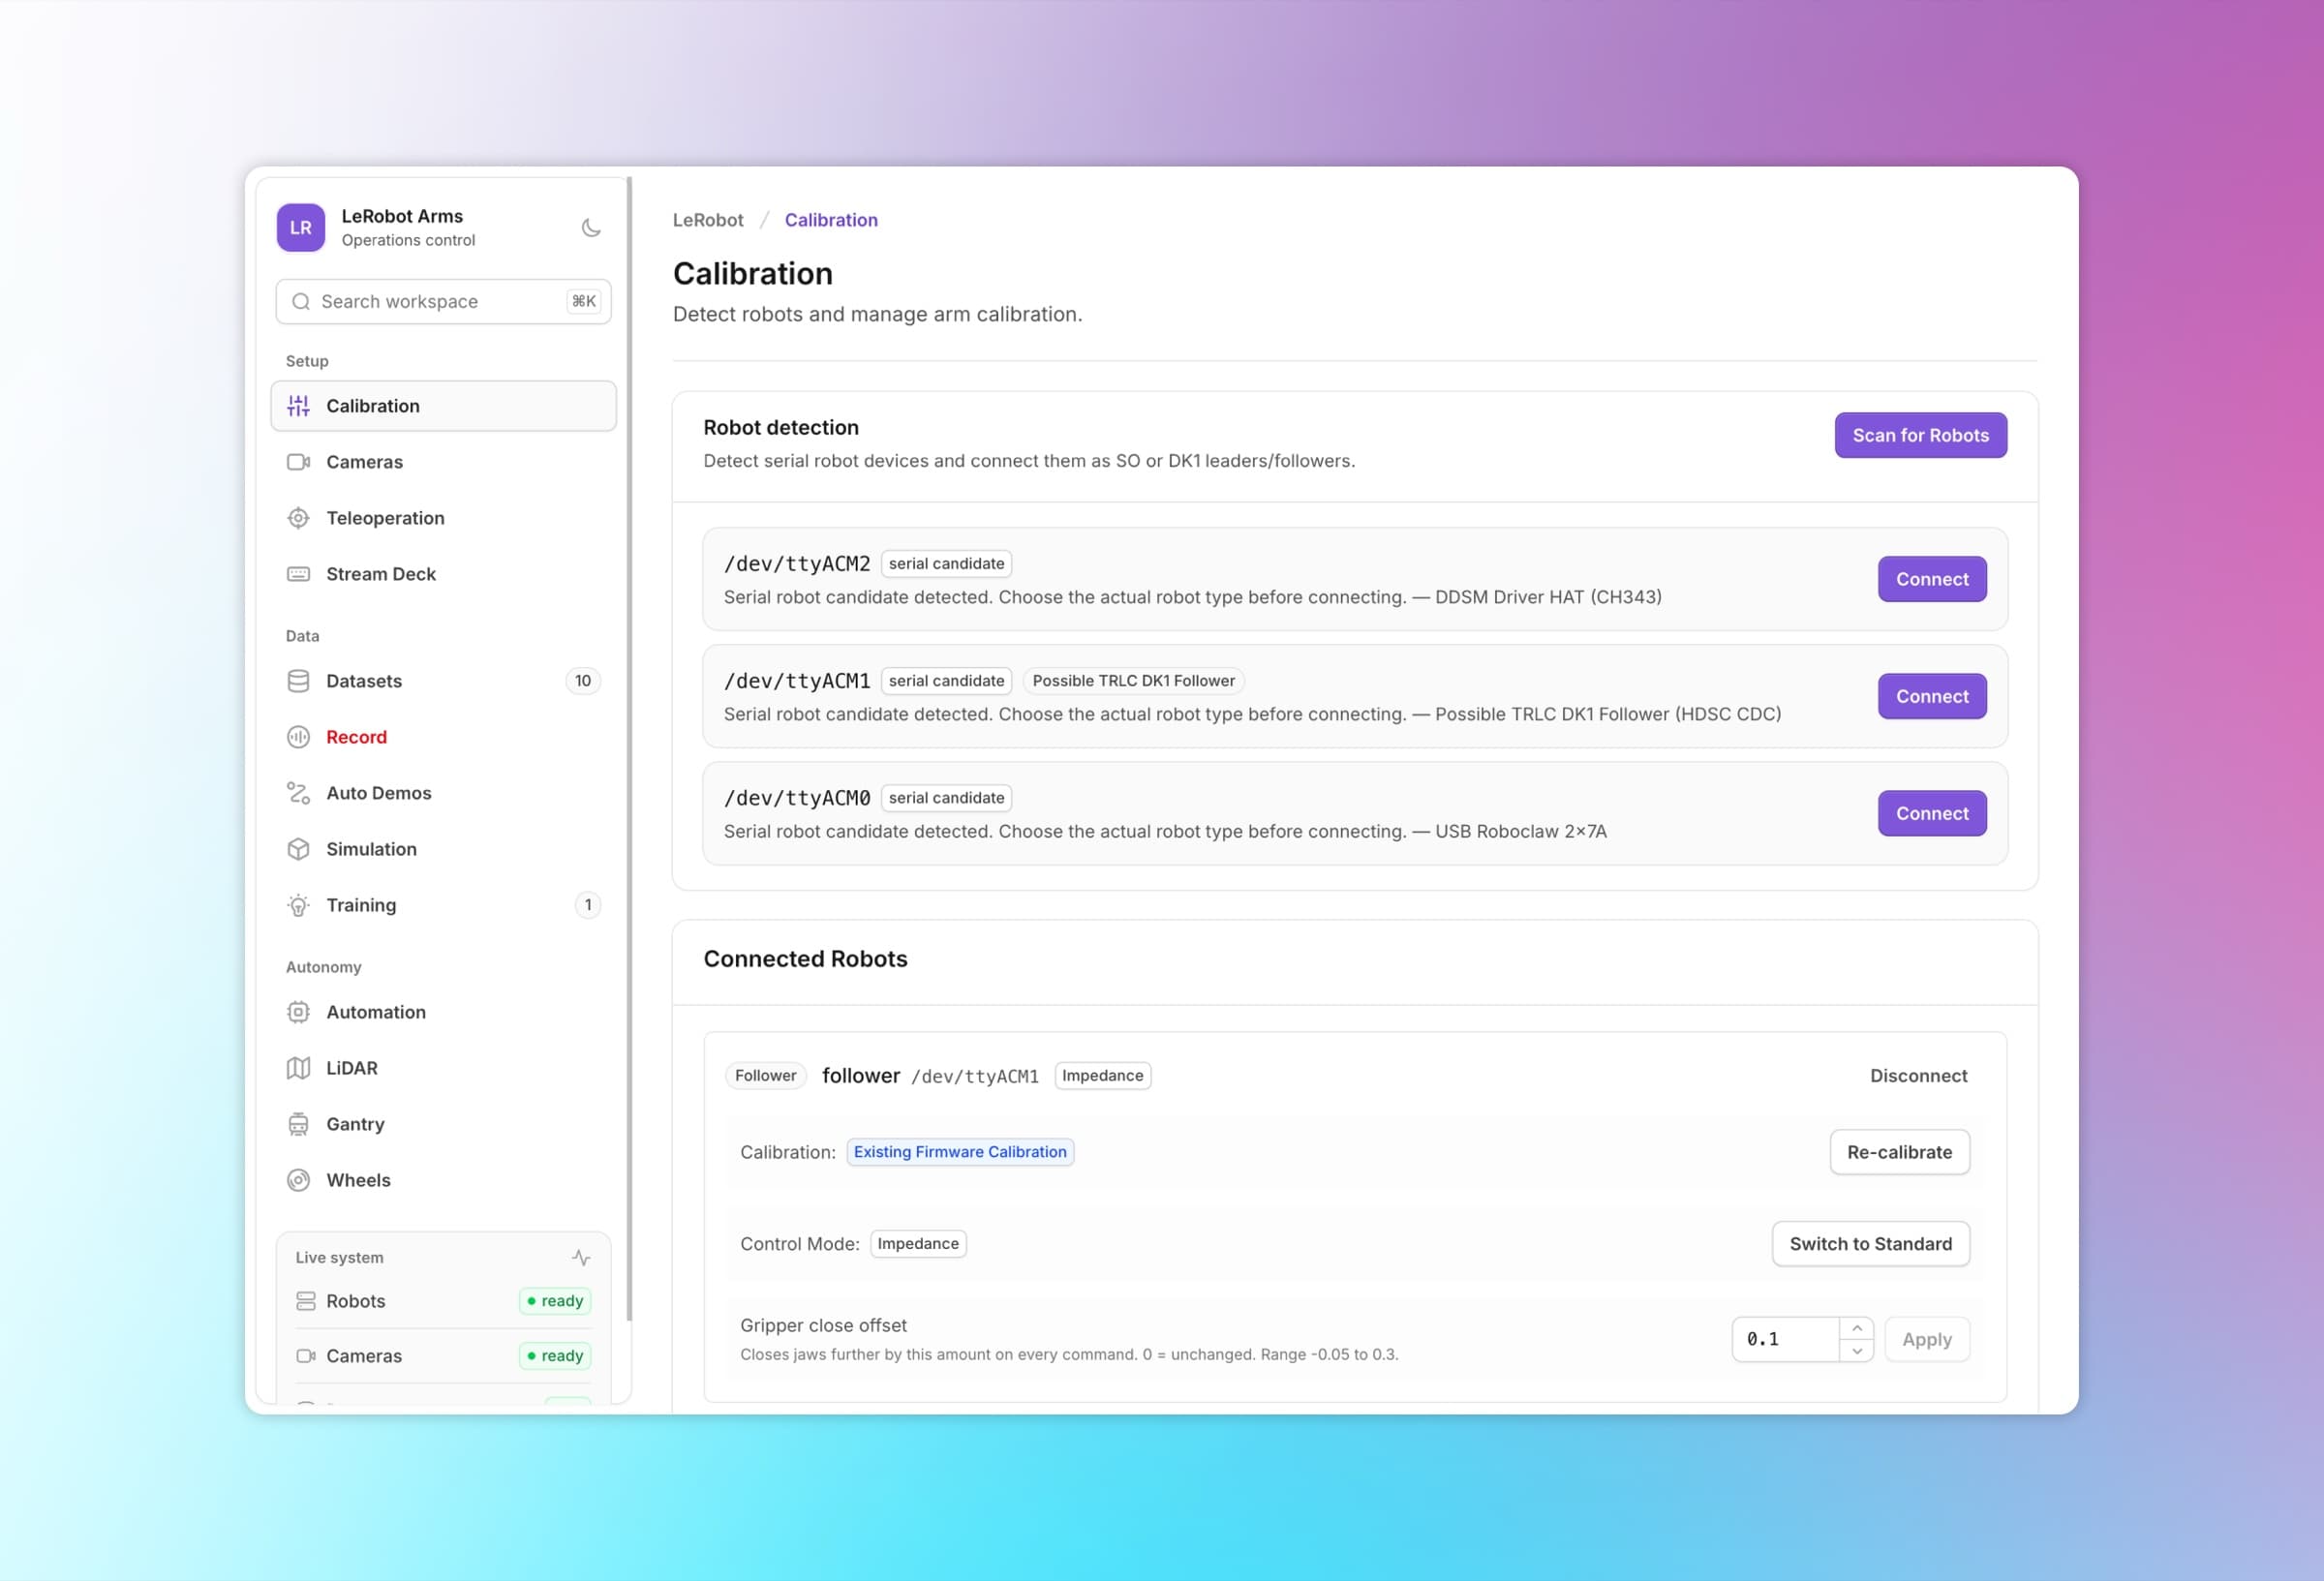Click the Re-calibrate button
The image size is (2324, 1581).
click(x=1899, y=1152)
